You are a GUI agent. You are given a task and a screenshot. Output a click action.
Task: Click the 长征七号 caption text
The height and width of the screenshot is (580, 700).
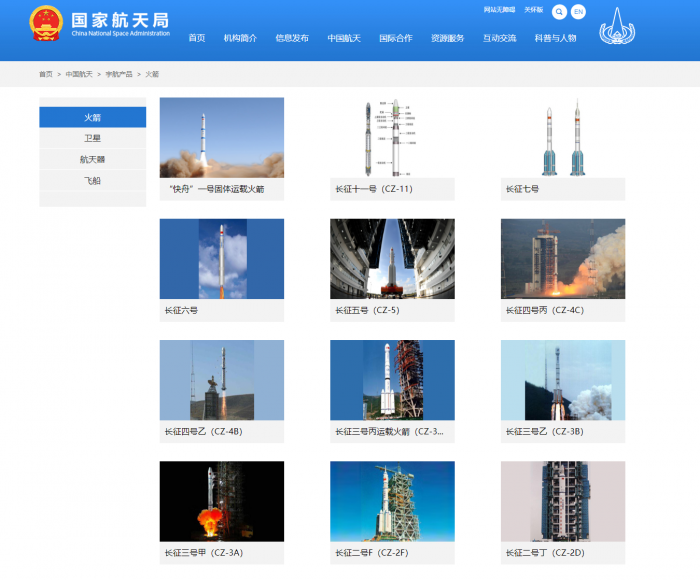522,189
